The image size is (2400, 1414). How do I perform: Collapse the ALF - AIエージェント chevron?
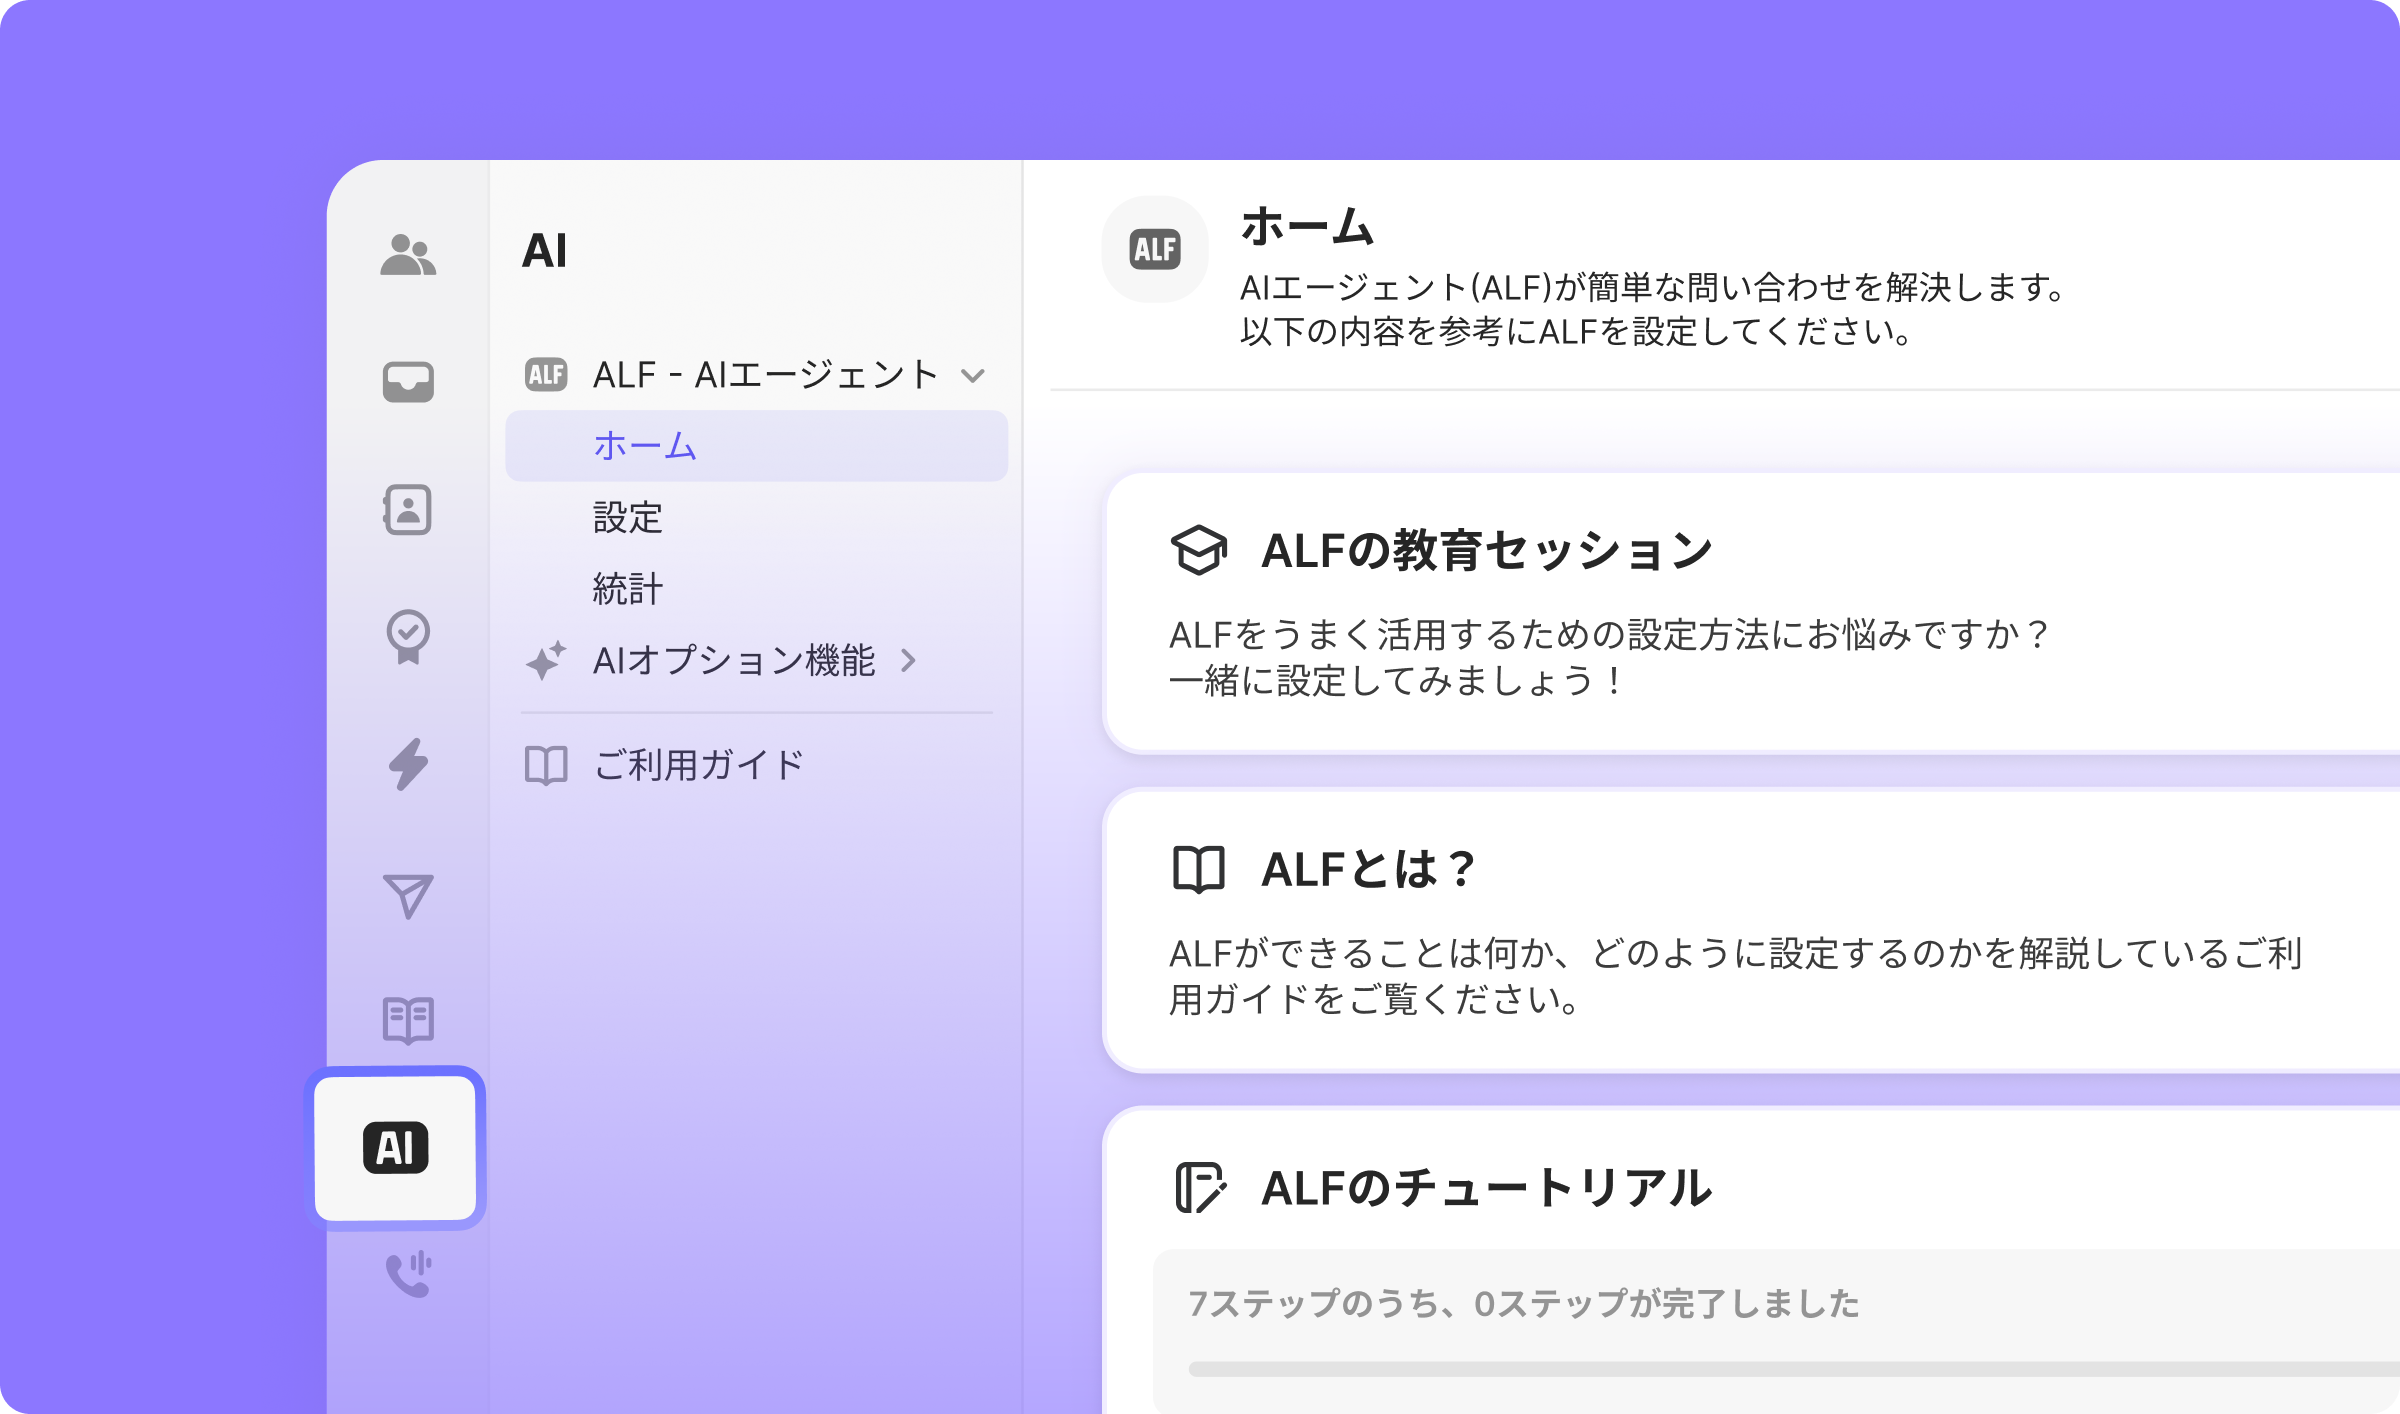click(973, 376)
